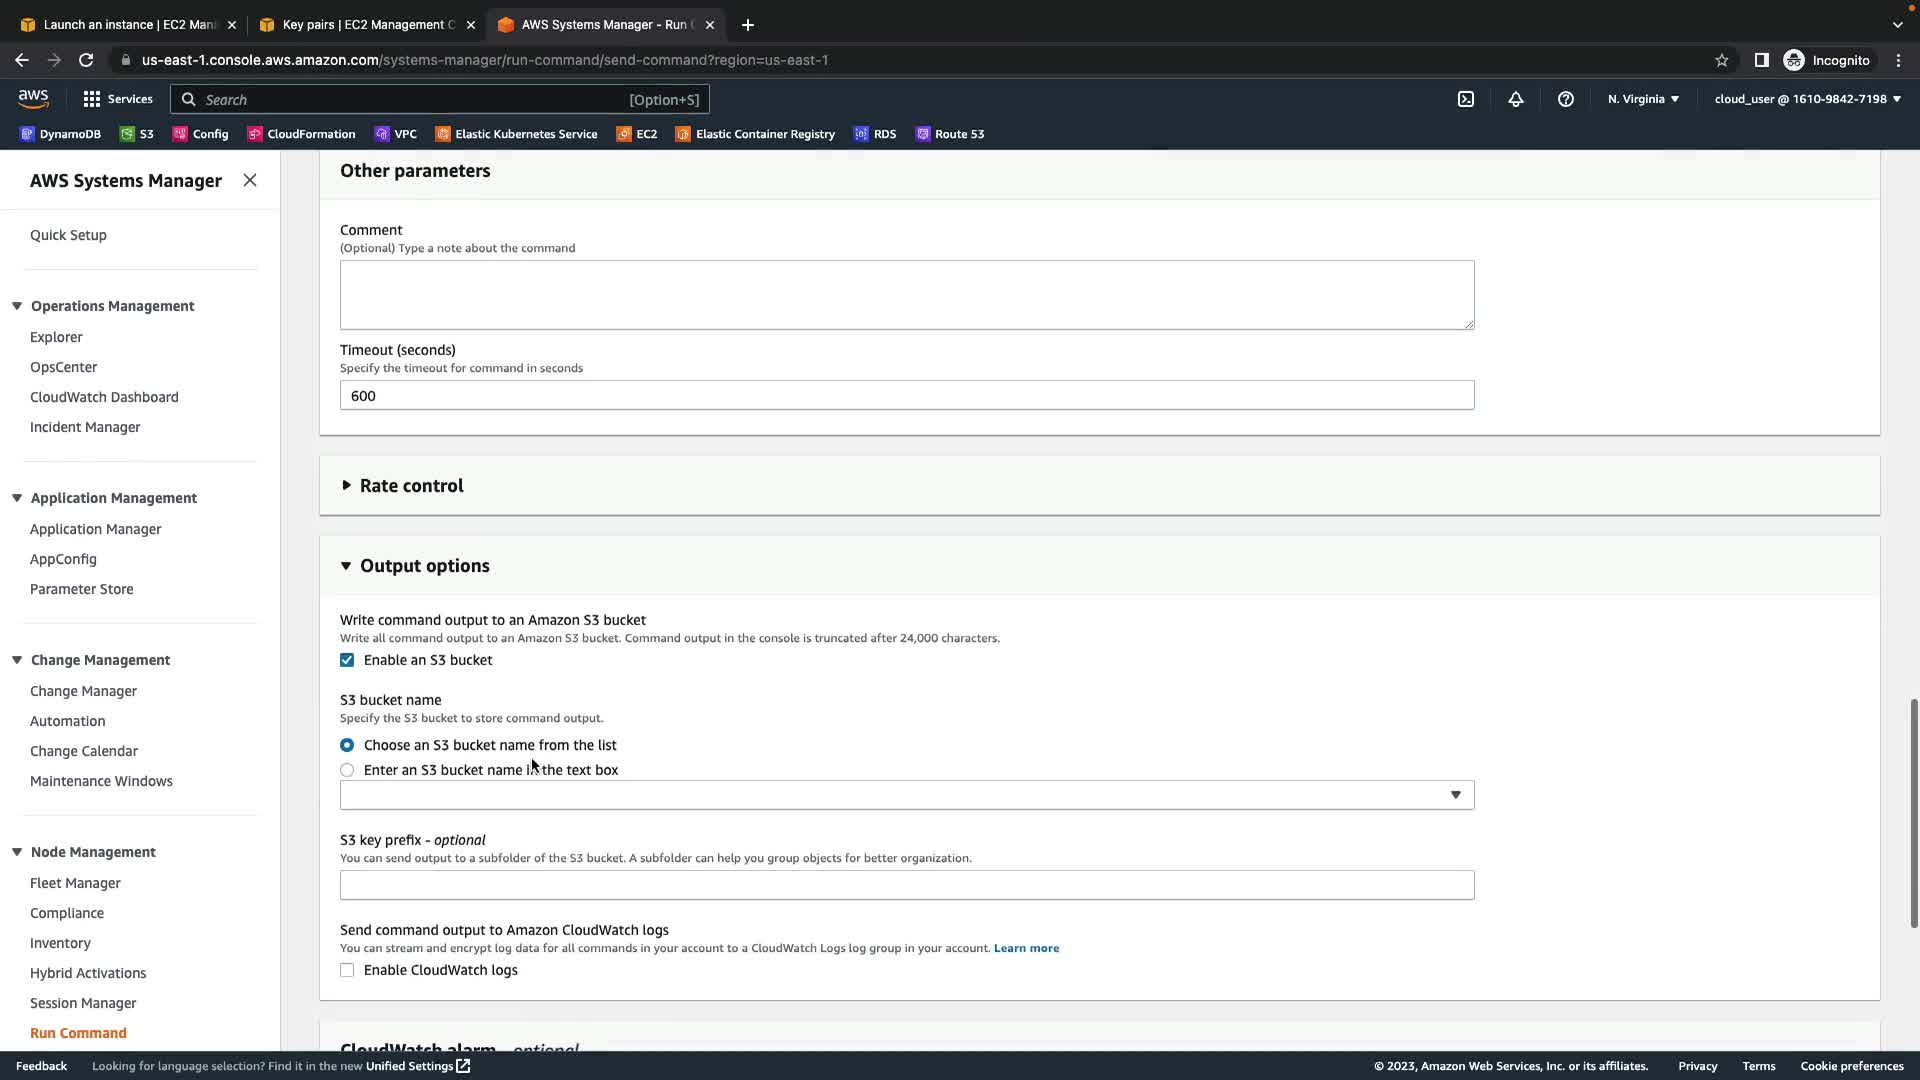
Task: Open the N. Virginia region dropdown
Action: click(1643, 99)
